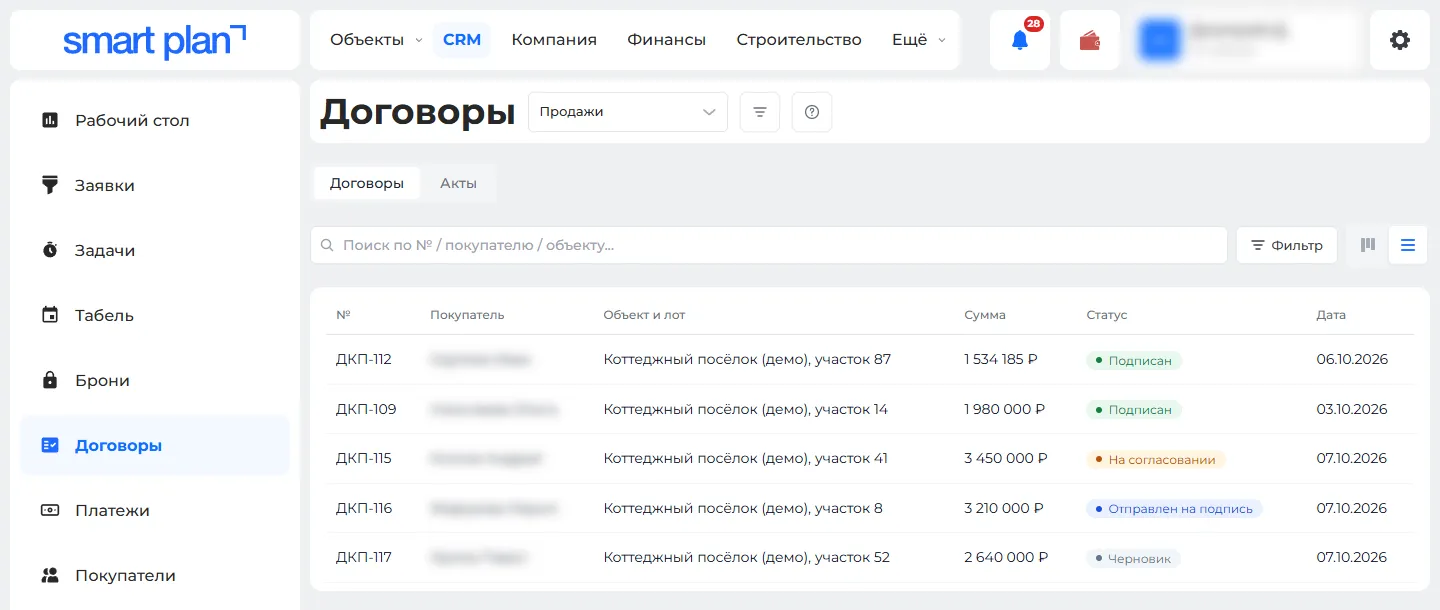The width and height of the screenshot is (1440, 610).
Task: Open the notifications bell icon
Action: tap(1020, 40)
